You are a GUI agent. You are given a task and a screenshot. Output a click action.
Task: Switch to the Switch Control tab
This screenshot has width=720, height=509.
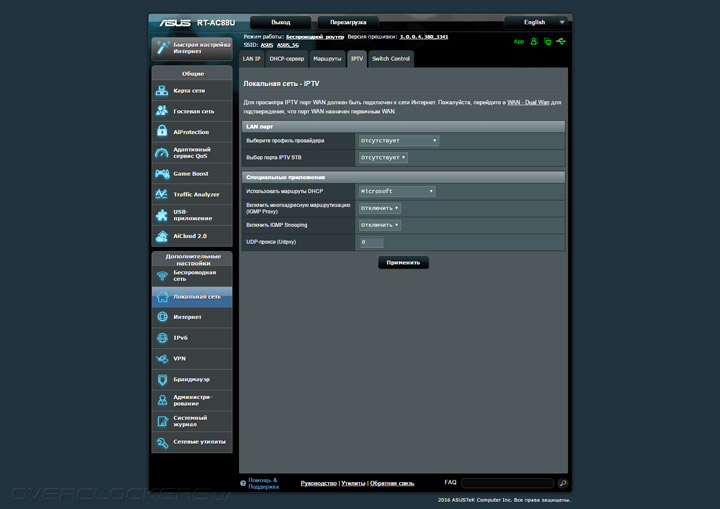[391, 59]
